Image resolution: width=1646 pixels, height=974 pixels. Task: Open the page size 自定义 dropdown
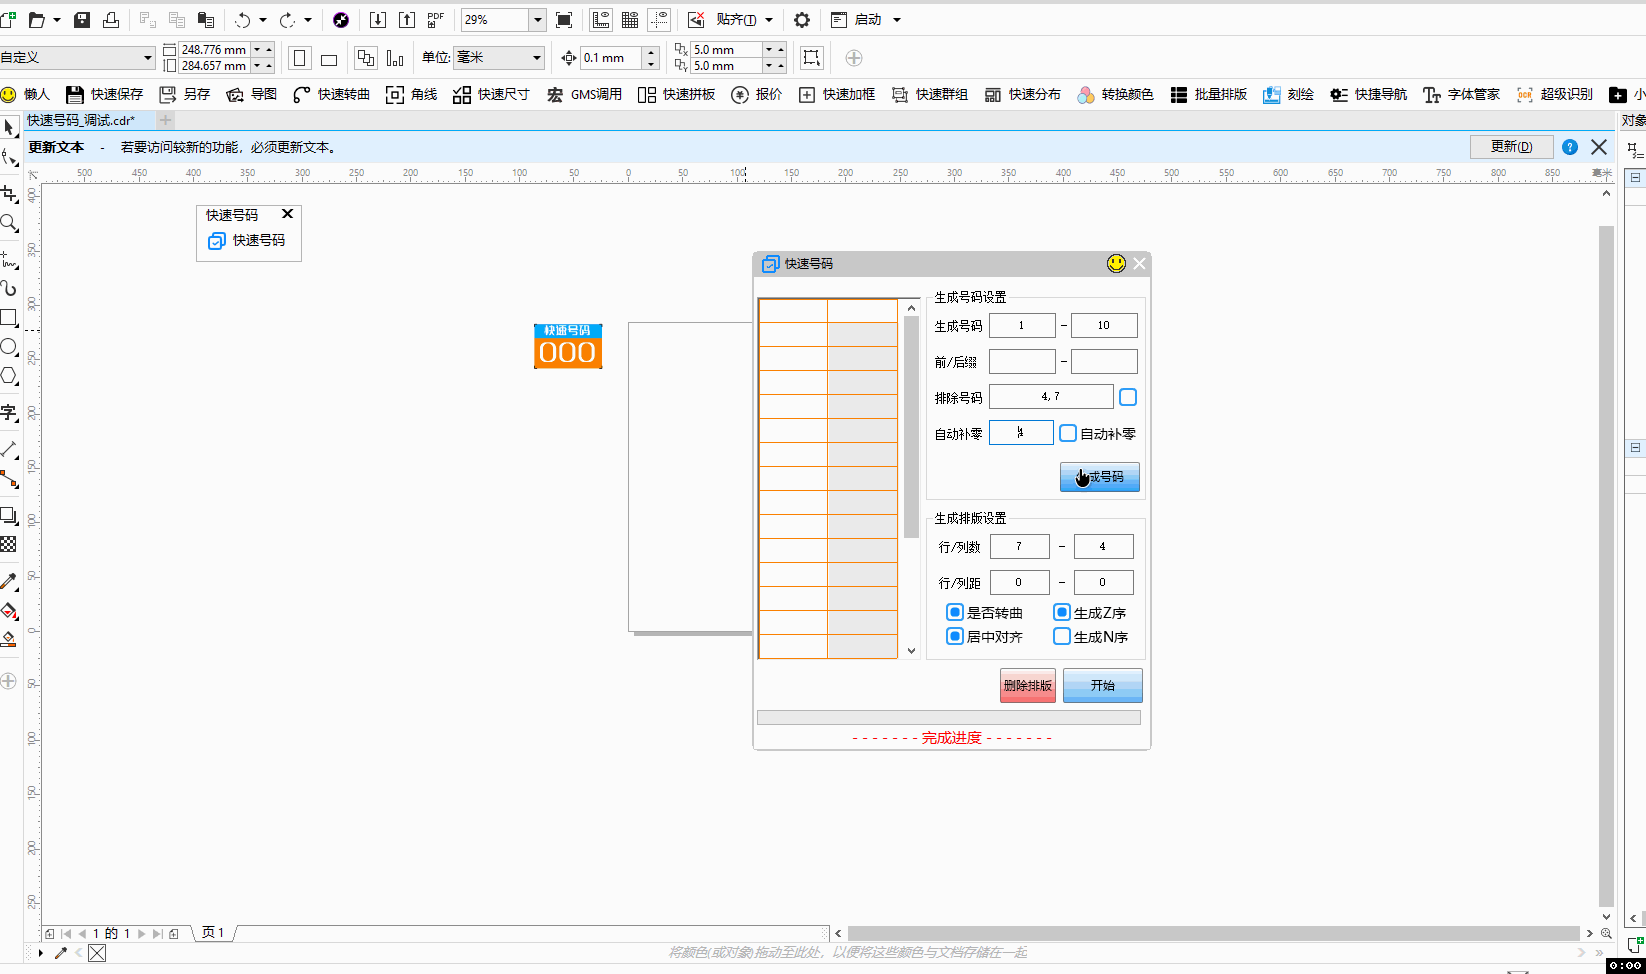(x=148, y=58)
